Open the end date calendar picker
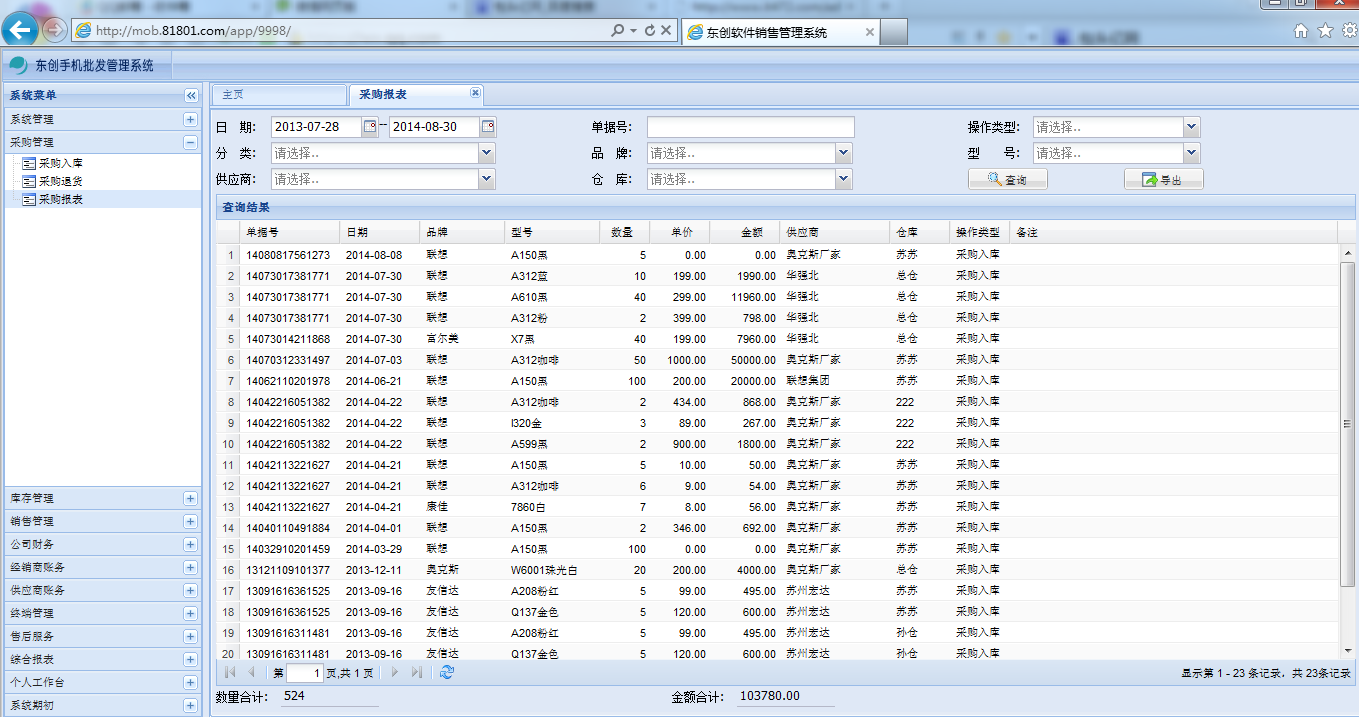 (x=488, y=127)
